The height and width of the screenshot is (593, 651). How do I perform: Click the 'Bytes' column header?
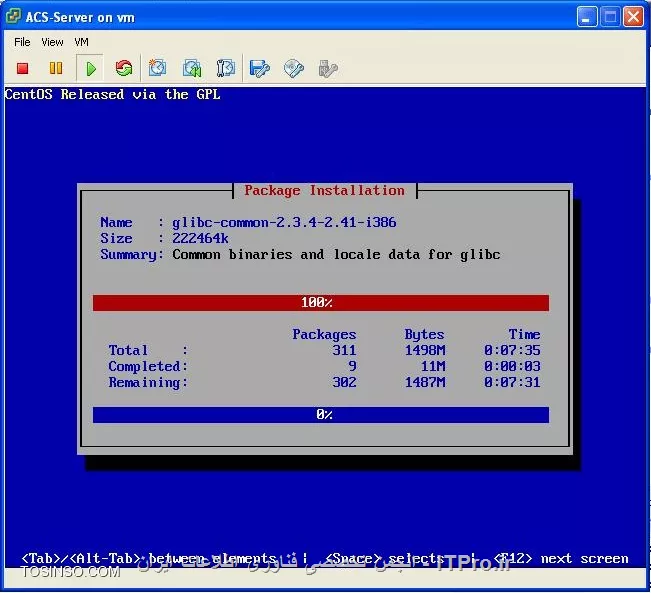click(424, 334)
